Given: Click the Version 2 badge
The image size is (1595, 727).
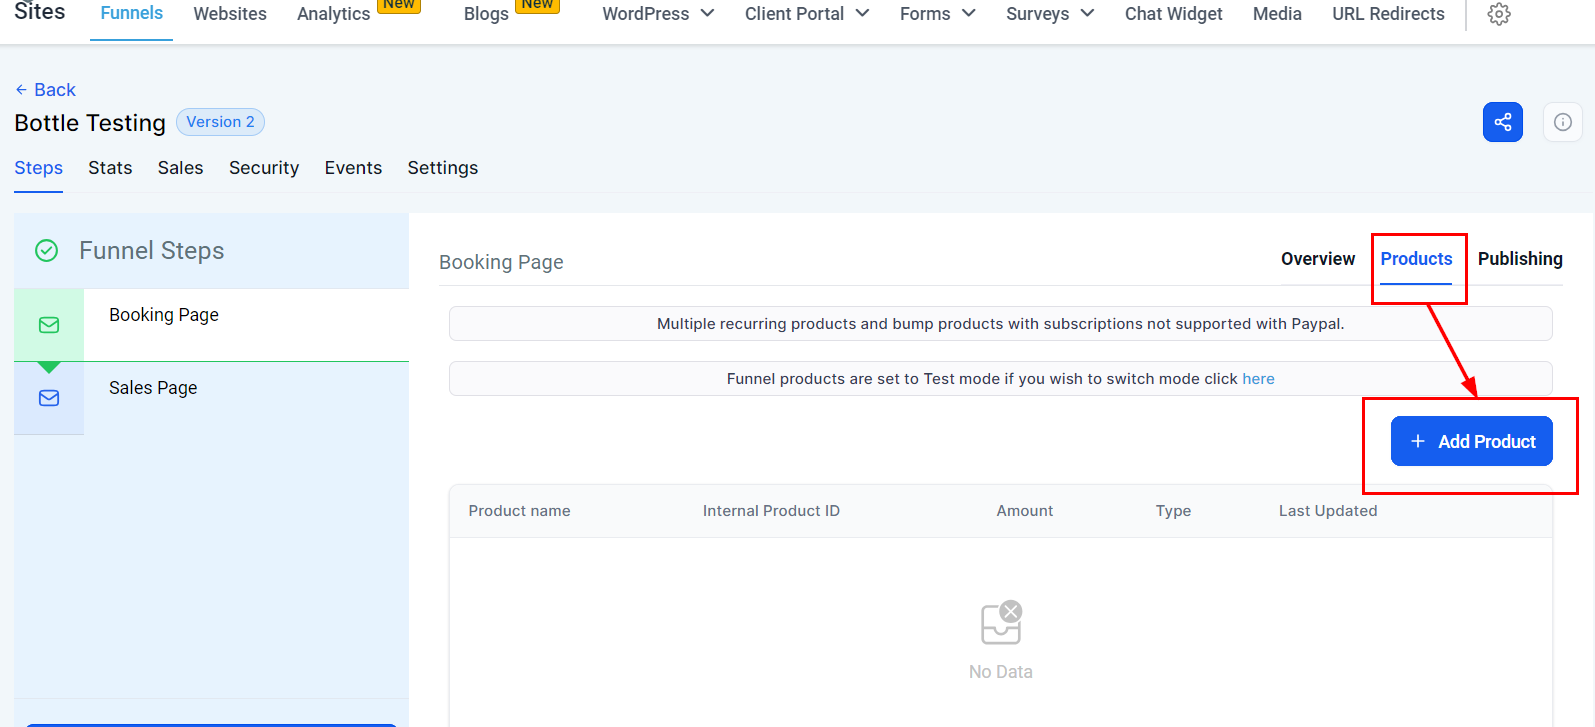Looking at the screenshot, I should click(x=220, y=122).
